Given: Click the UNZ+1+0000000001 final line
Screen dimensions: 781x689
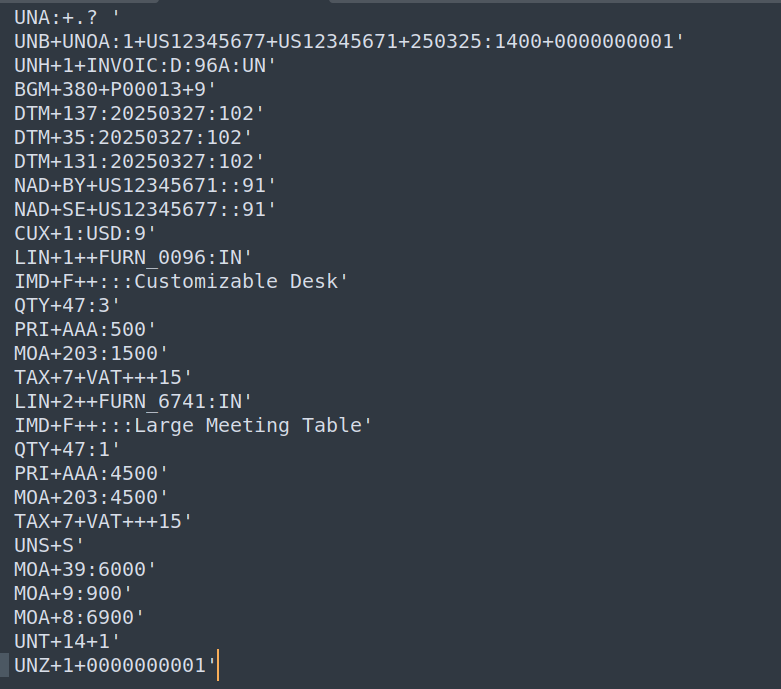Looking at the screenshot, I should tap(115, 666).
